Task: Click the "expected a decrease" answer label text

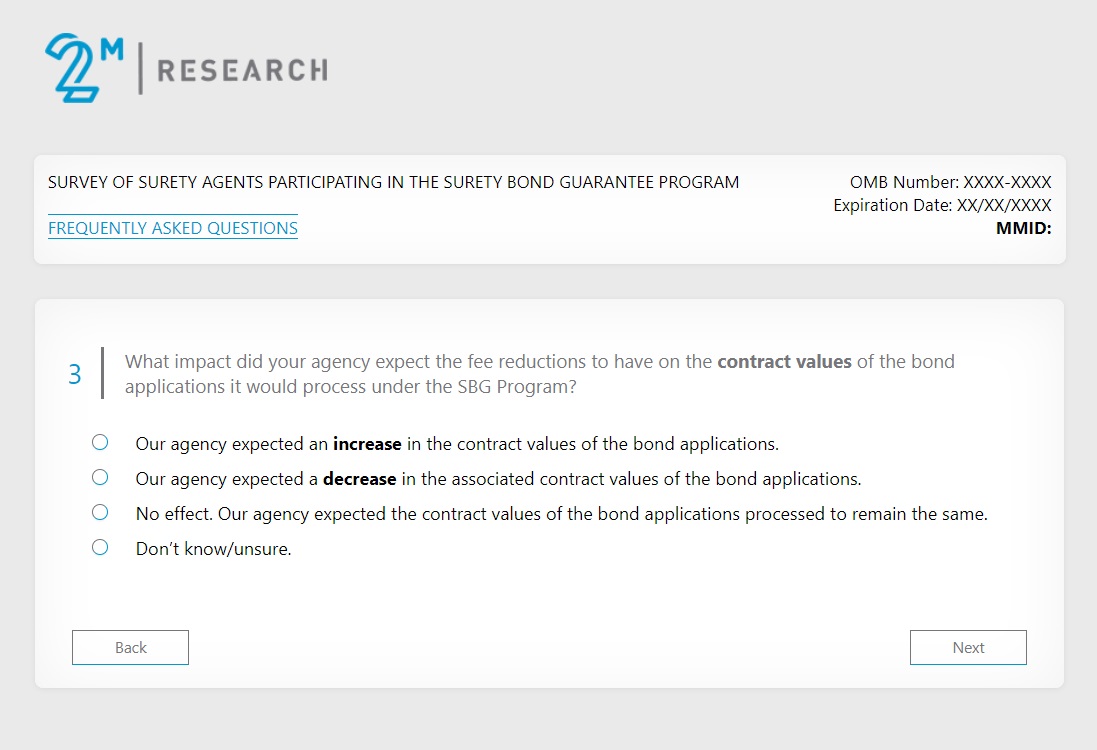Action: [498, 479]
